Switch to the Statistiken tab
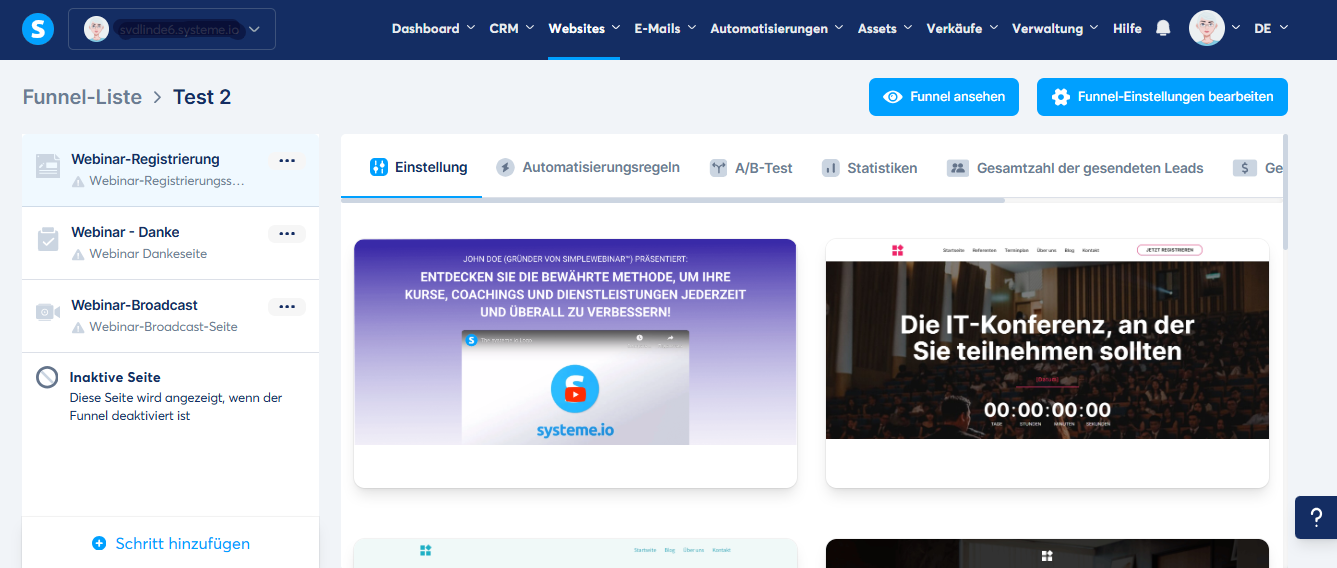Image resolution: width=1337 pixels, height=568 pixels. point(869,168)
